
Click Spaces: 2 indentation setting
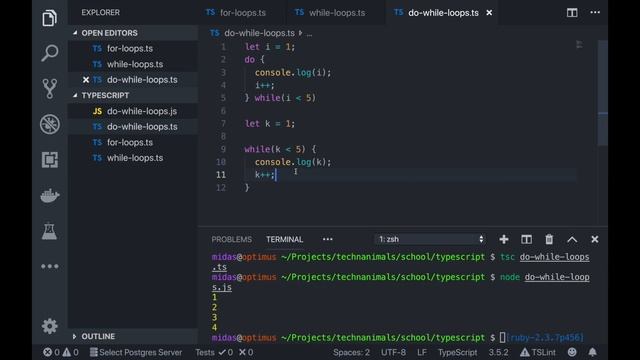tap(351, 352)
